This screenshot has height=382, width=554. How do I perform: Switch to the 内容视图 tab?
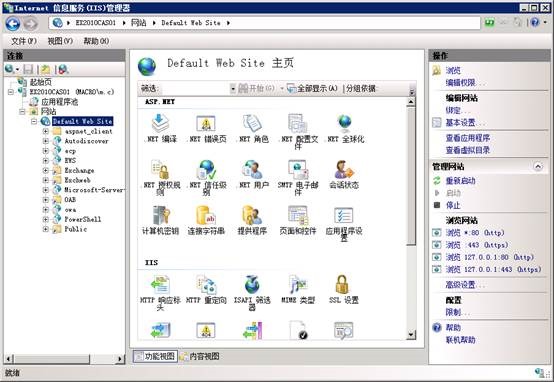[200, 356]
